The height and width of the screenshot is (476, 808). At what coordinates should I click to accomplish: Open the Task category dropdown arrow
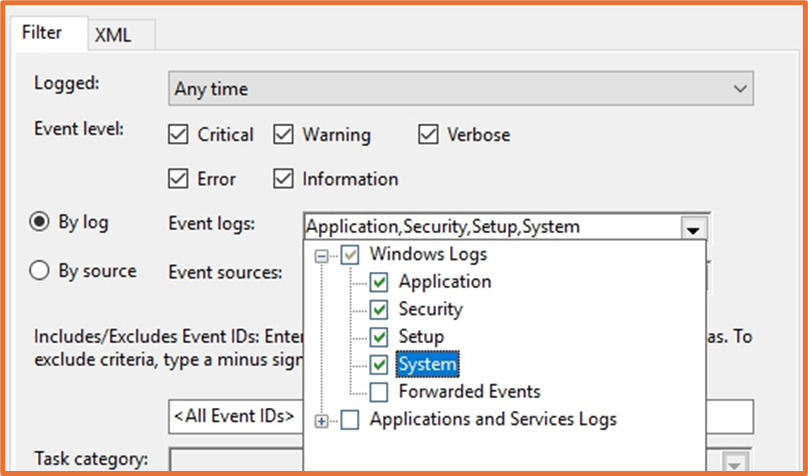(x=734, y=462)
